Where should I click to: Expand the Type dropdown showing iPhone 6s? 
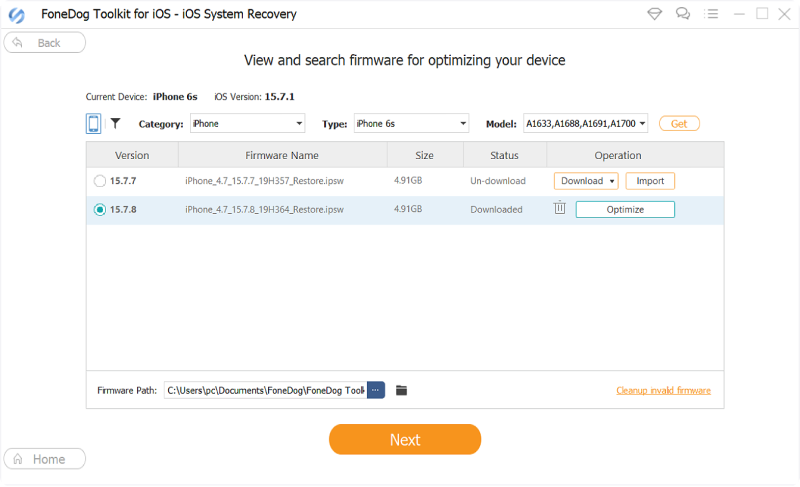411,123
